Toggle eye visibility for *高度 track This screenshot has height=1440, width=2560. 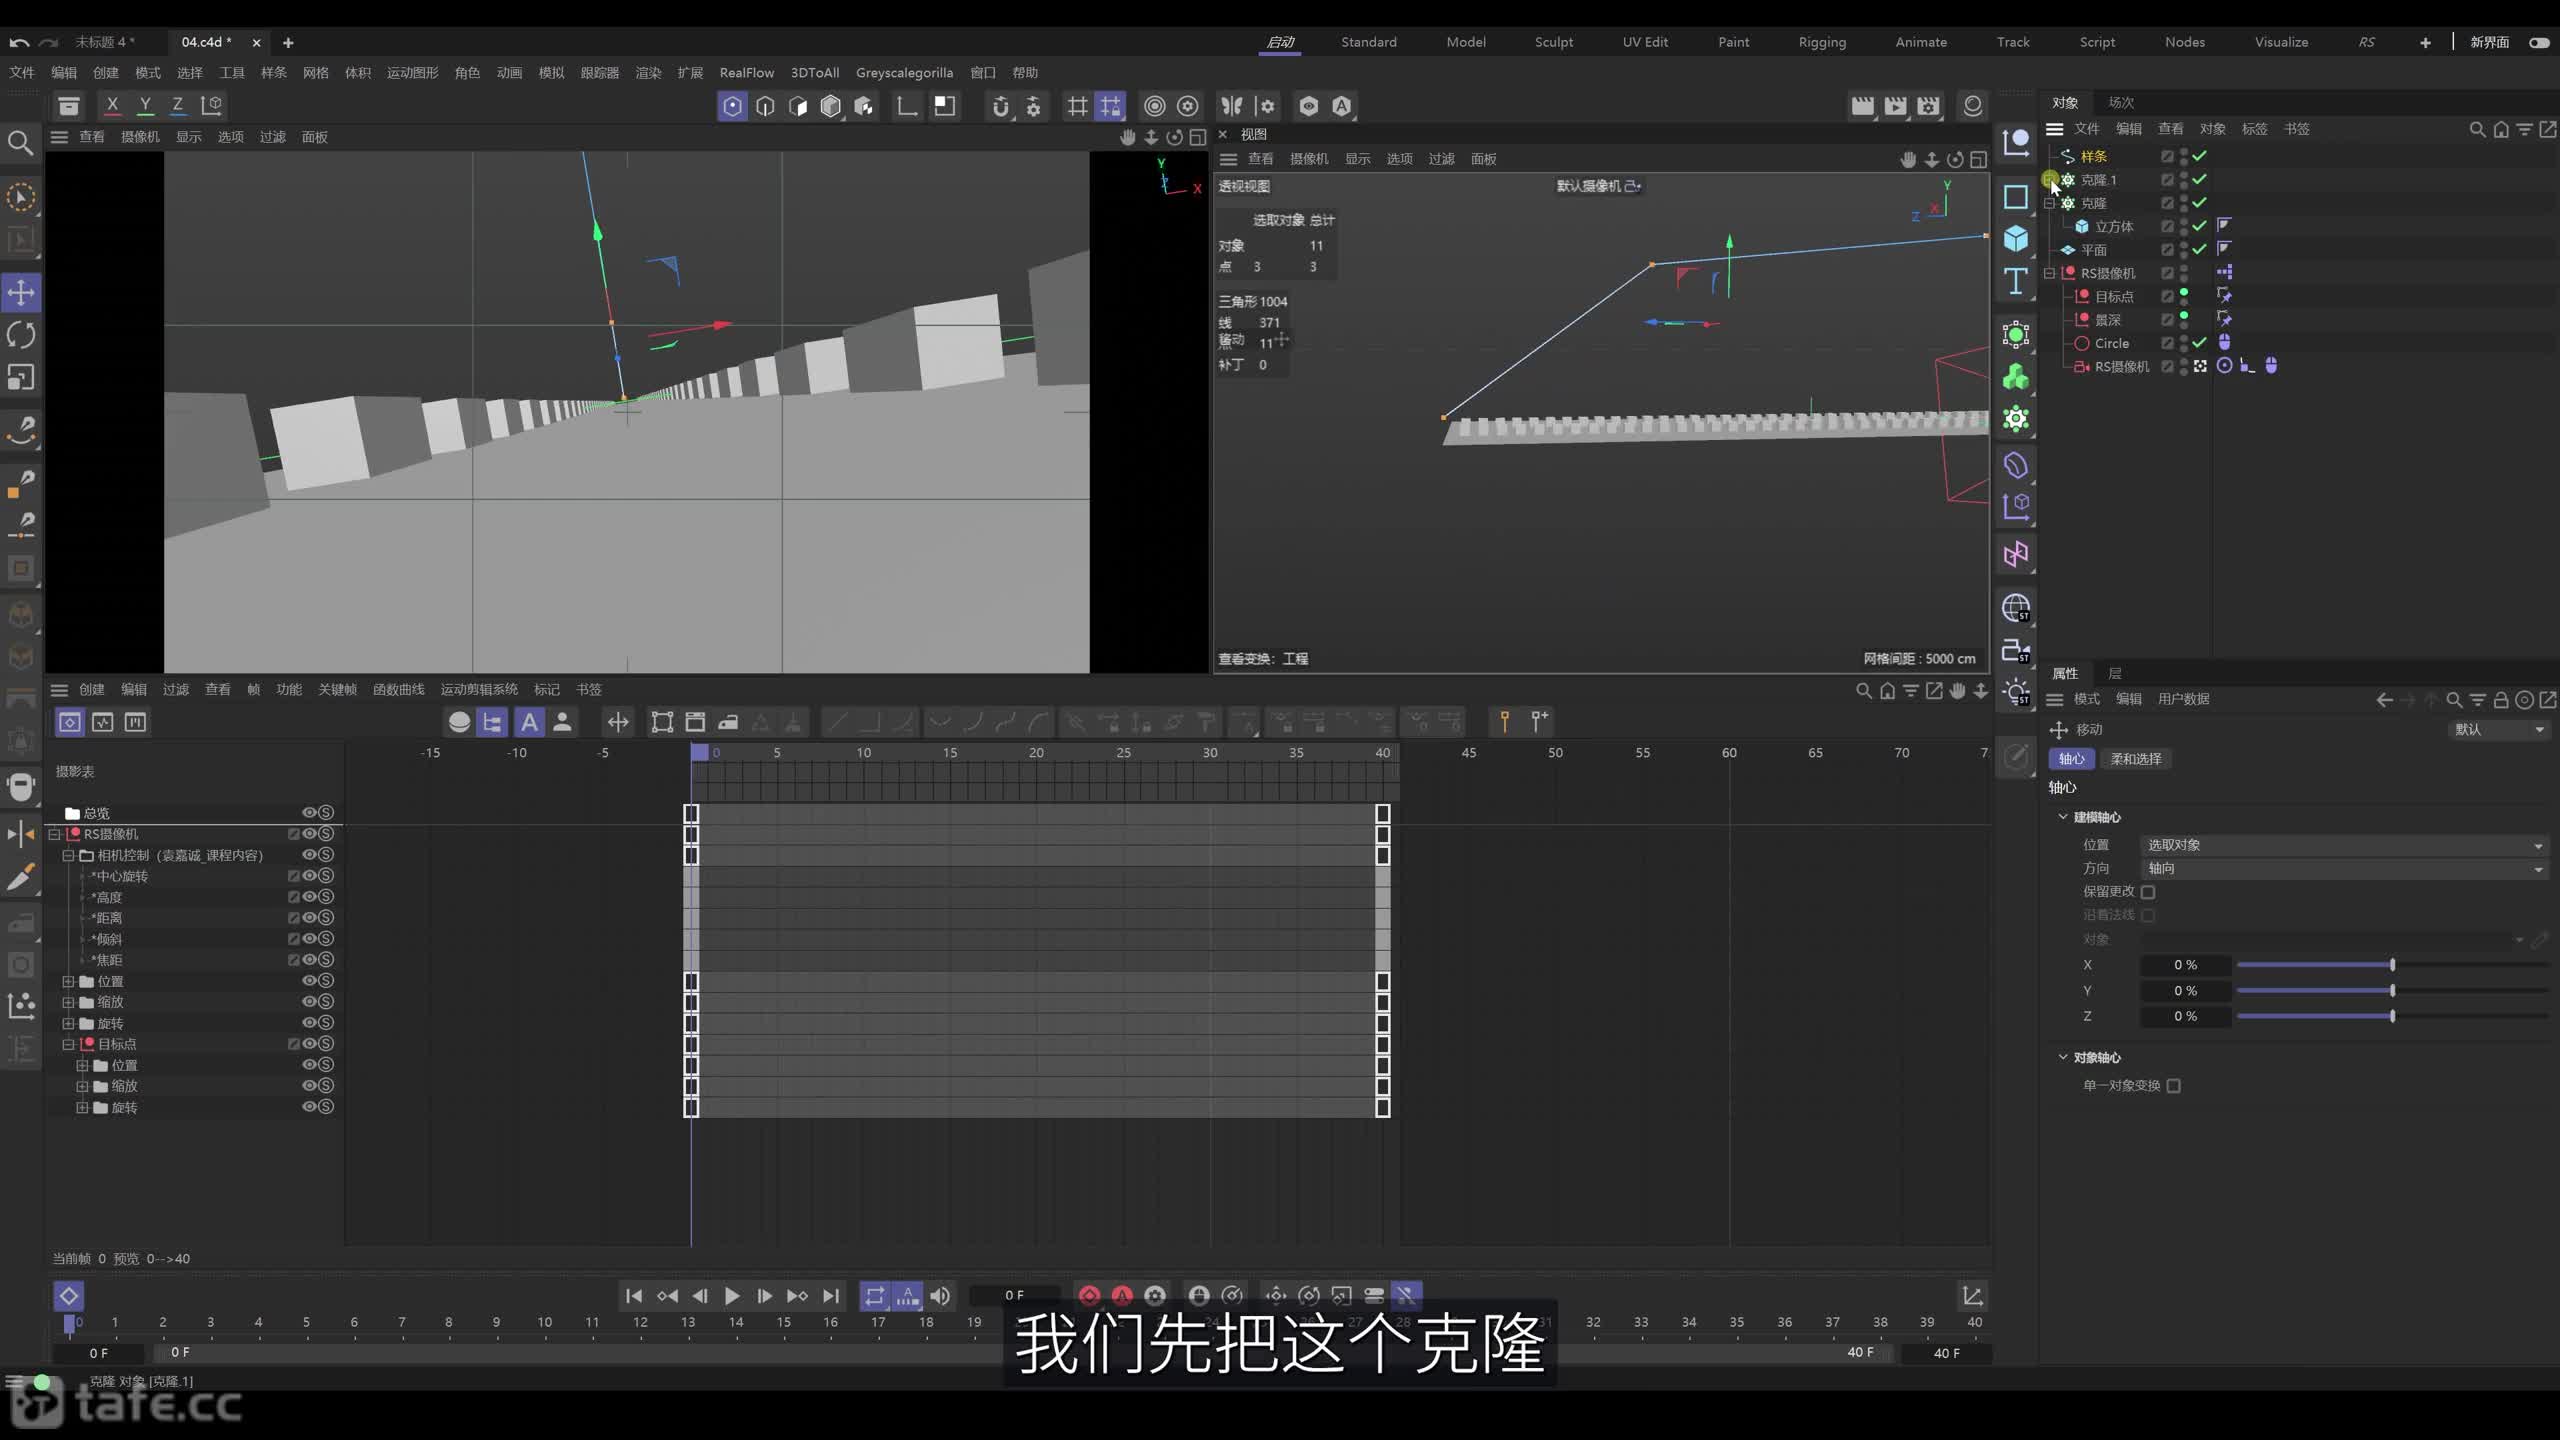[310, 897]
